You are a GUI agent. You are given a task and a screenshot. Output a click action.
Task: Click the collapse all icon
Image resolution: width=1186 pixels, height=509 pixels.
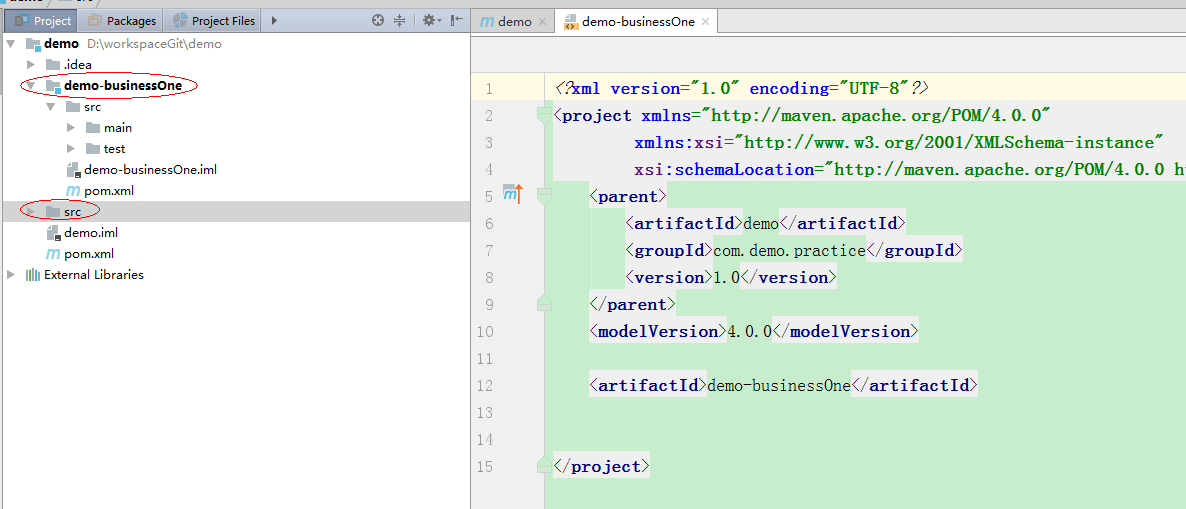(399, 20)
